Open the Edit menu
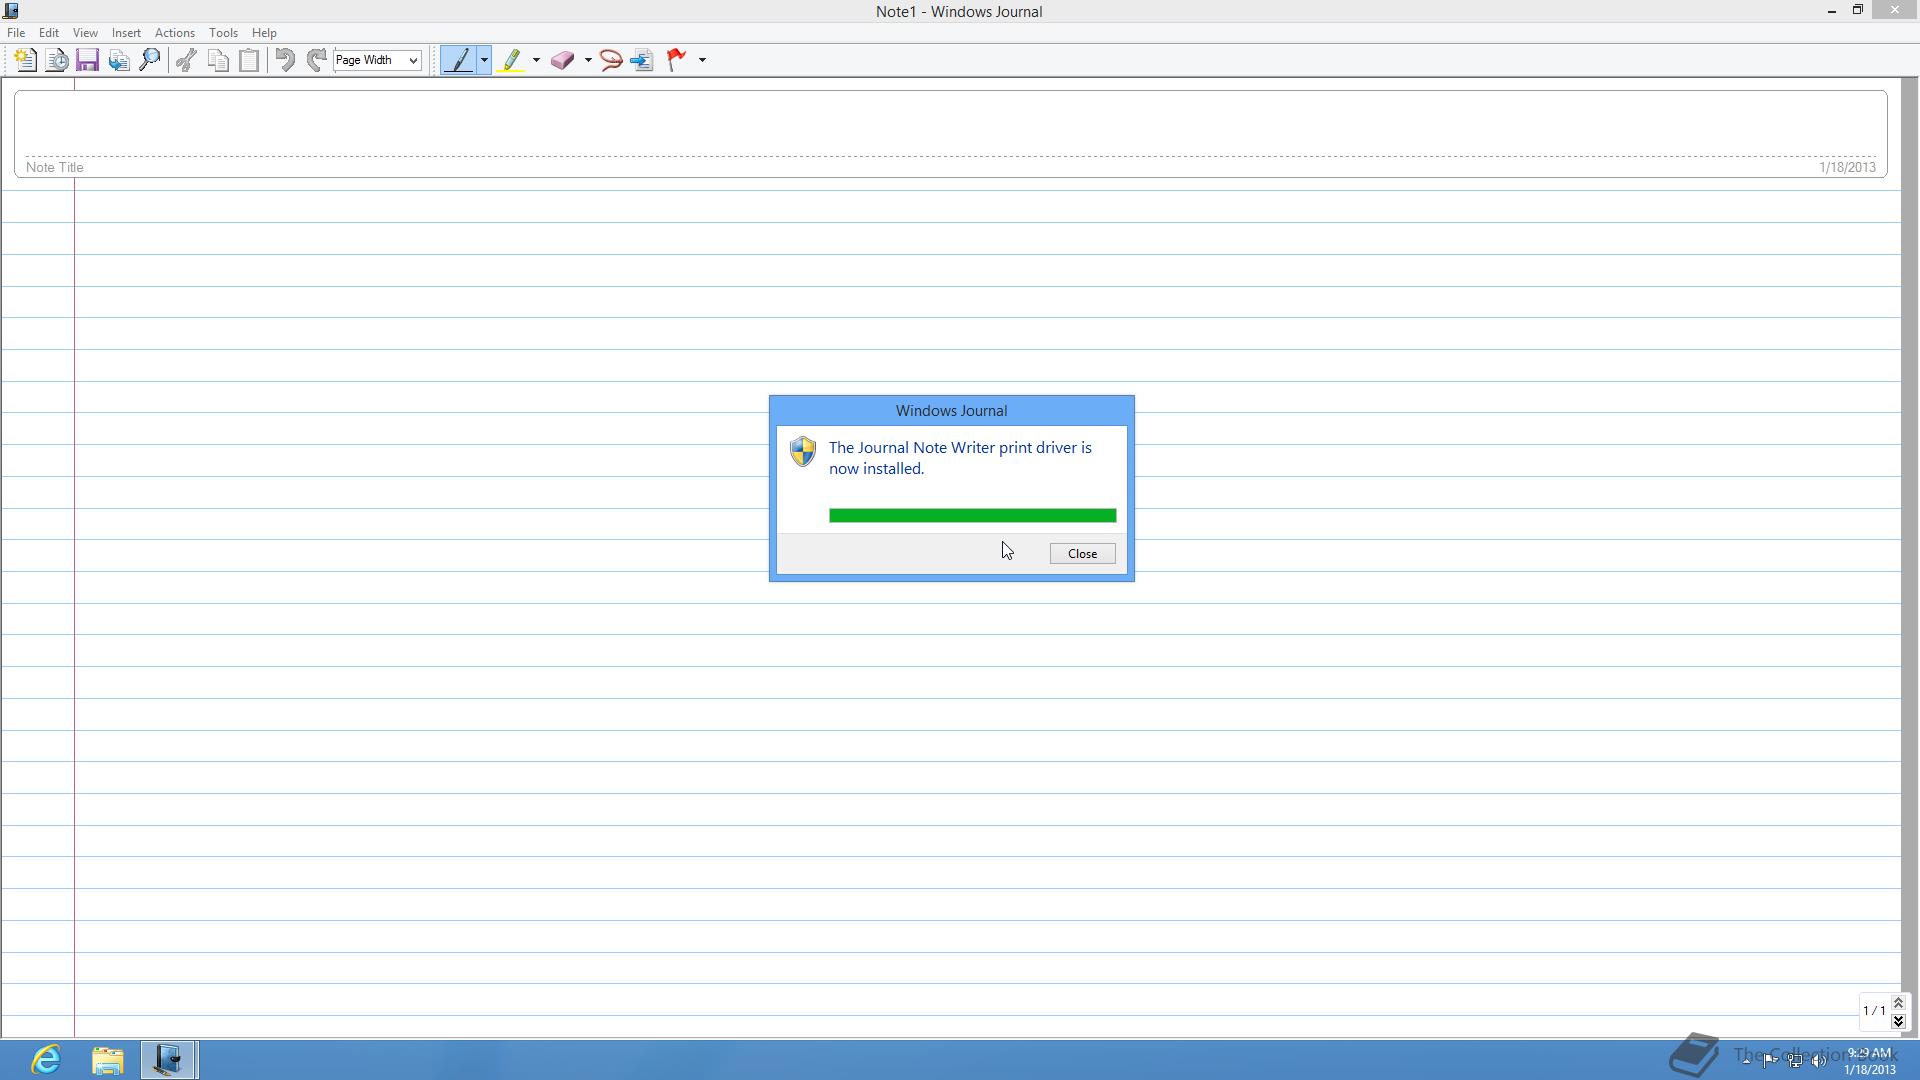1920x1080 pixels. pyautogui.click(x=48, y=33)
